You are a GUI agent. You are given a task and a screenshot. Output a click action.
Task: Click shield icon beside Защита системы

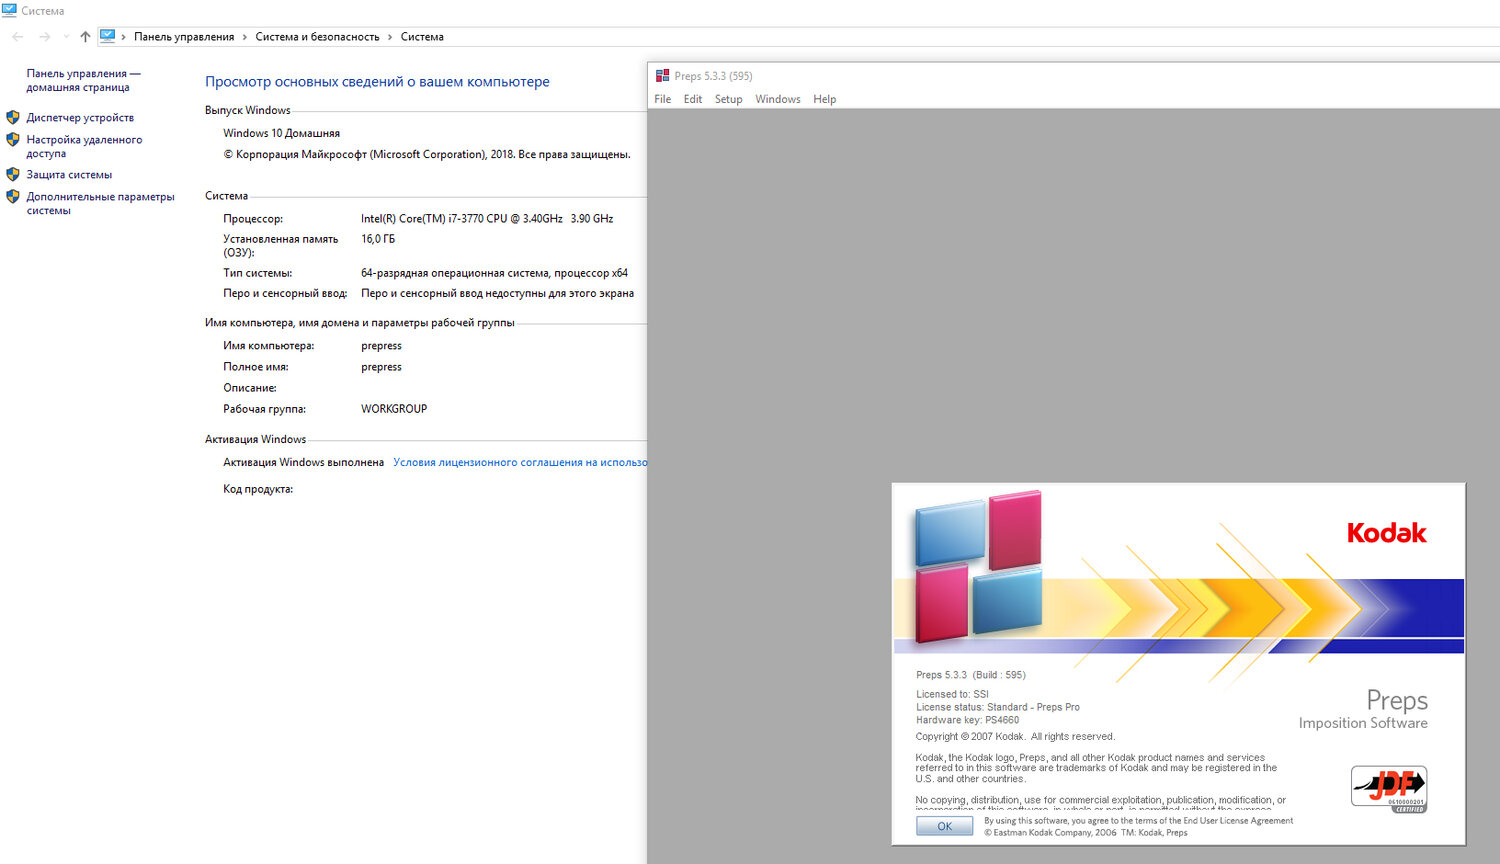click(x=13, y=174)
